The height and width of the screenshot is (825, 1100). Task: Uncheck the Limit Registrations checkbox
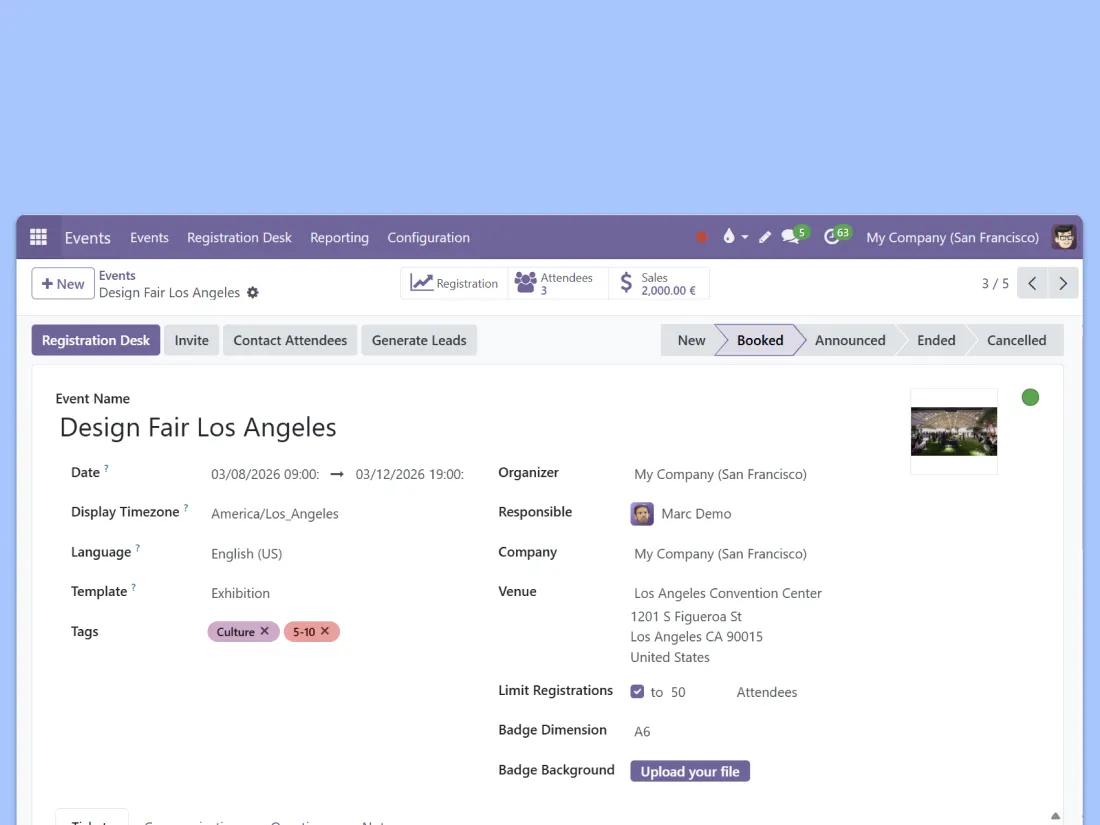click(637, 691)
